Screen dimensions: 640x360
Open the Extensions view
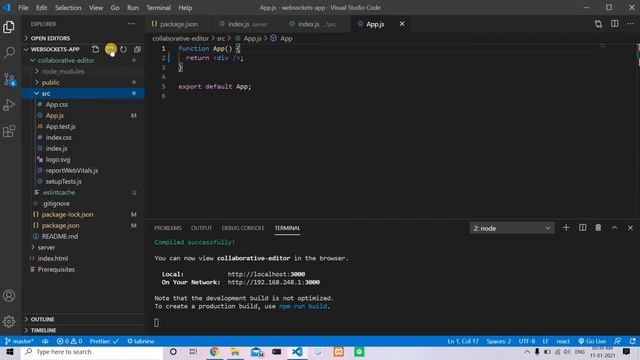tap(9, 131)
